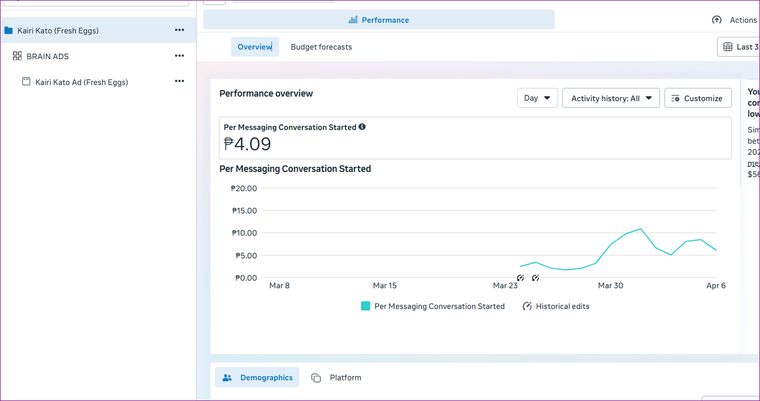Screen dimensions: 760x401
Task: Select the BRAIN ADS ad set row
Action: pyautogui.click(x=98, y=56)
